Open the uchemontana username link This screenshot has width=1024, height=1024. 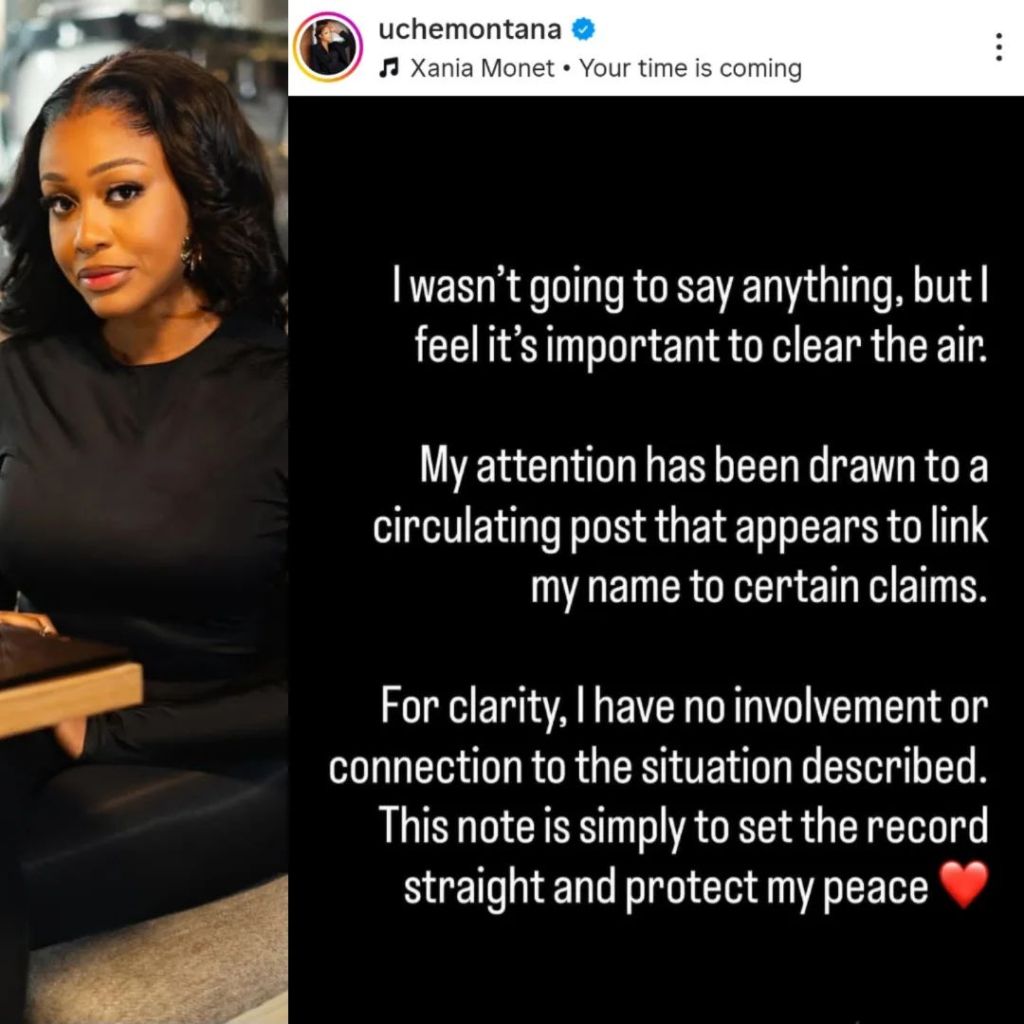tap(470, 29)
